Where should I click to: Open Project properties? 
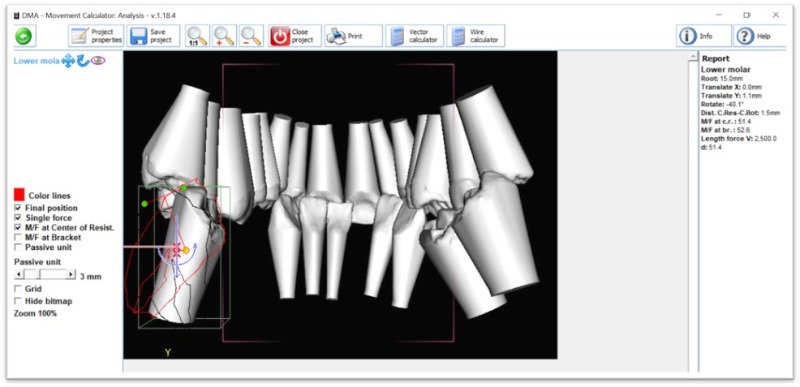[x=96, y=36]
